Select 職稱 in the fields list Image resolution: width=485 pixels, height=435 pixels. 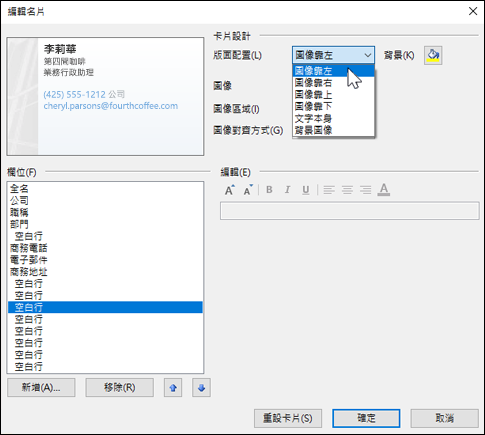[105, 213]
